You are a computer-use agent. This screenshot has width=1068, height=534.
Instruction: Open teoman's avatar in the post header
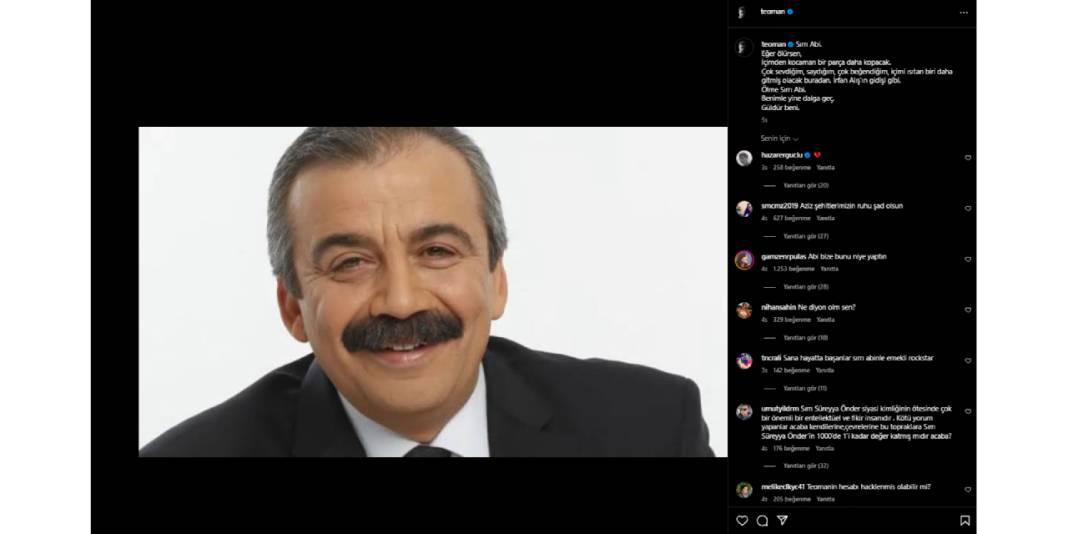742,12
